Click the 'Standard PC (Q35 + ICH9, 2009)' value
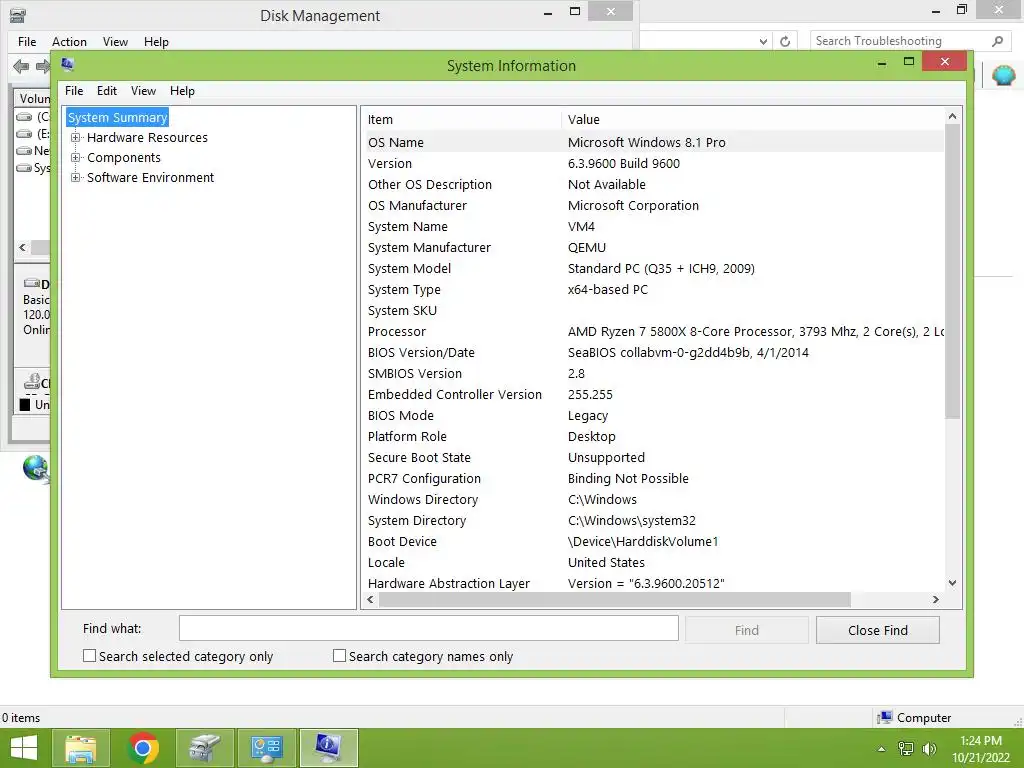The width and height of the screenshot is (1024, 768). pos(661,268)
